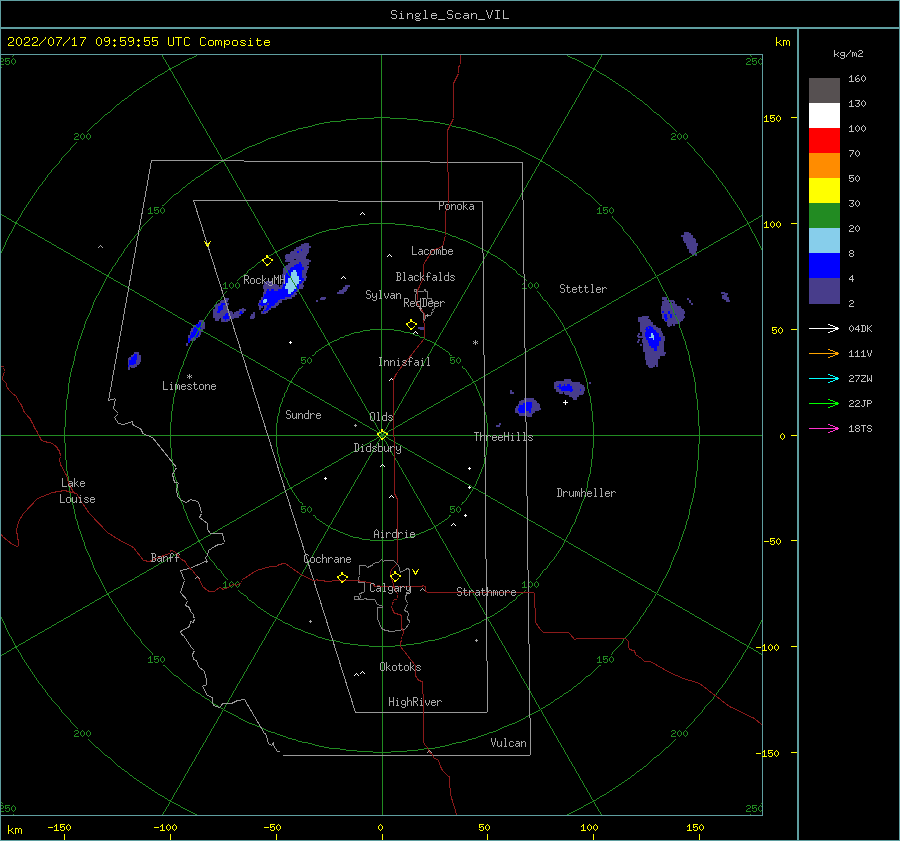This screenshot has height=841, width=900.
Task: Click the HighRiver label
Action: click(x=415, y=702)
